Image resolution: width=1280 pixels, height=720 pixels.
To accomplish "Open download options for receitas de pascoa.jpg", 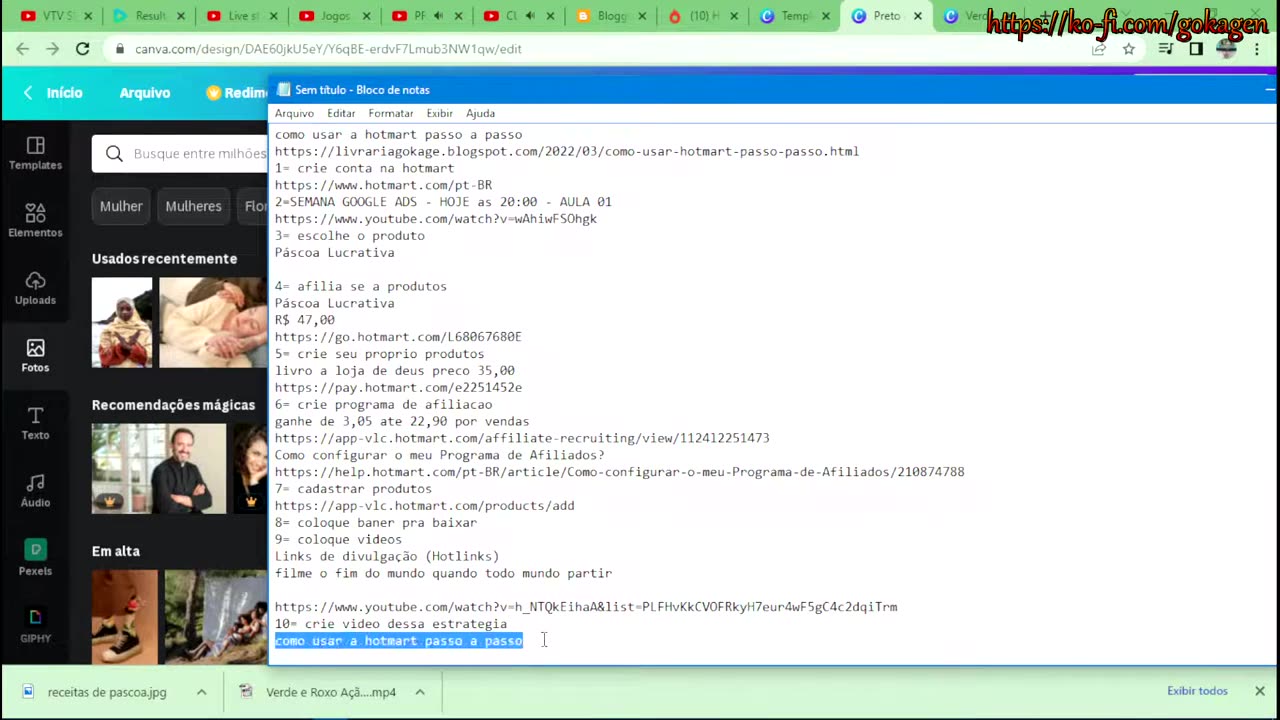I will (201, 692).
